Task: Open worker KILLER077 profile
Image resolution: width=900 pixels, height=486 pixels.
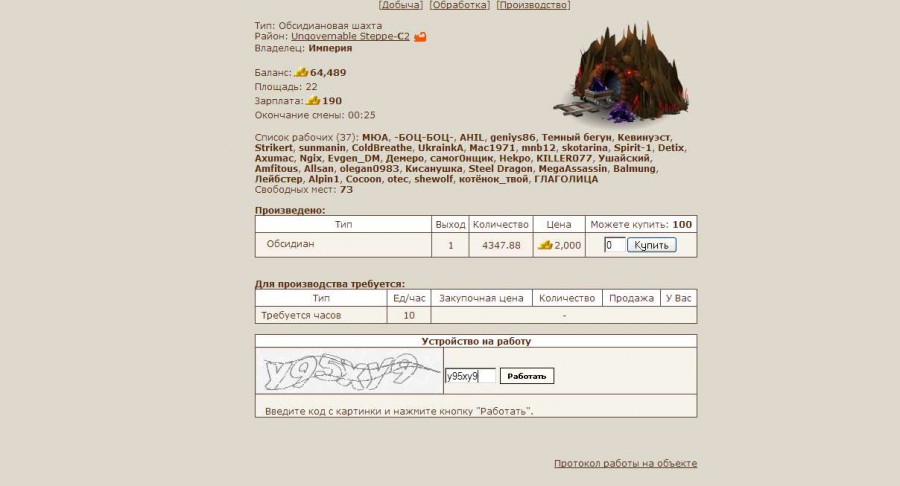Action: click(564, 158)
